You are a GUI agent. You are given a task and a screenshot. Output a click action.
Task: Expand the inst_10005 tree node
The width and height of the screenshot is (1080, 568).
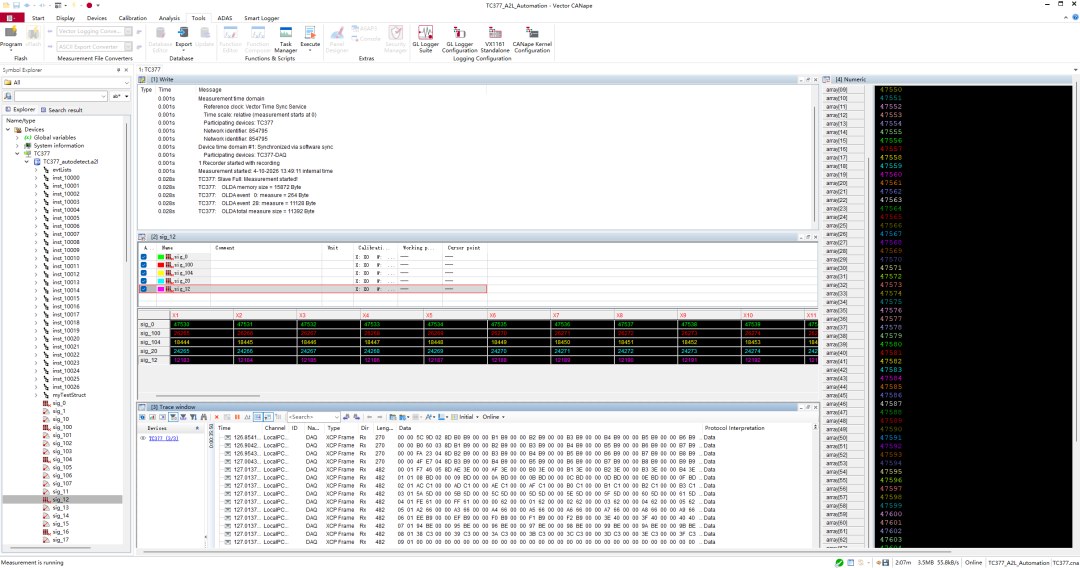coord(37,218)
